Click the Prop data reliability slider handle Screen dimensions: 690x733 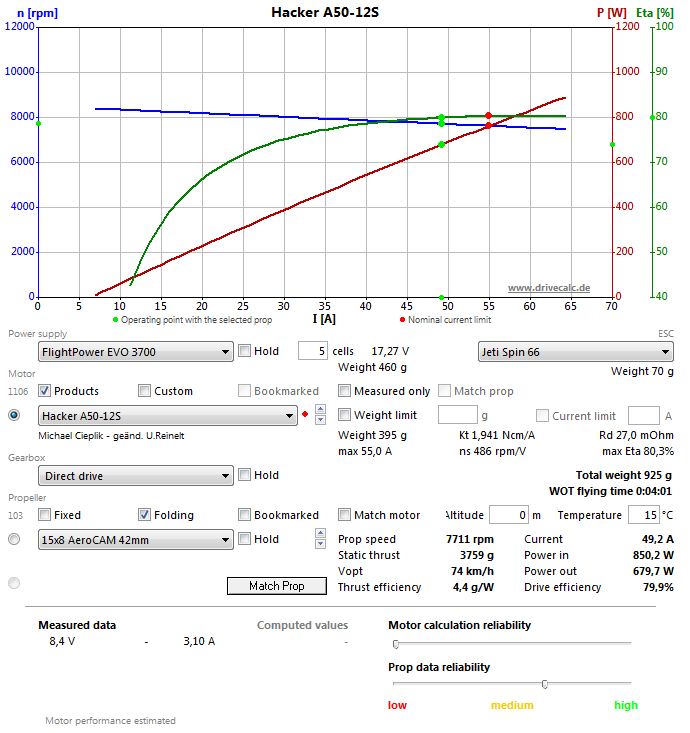(x=544, y=684)
